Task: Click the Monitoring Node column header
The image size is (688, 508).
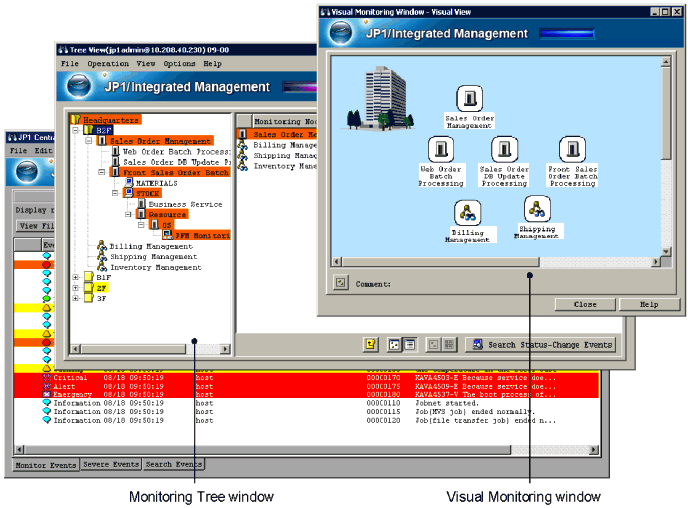Action: [285, 121]
